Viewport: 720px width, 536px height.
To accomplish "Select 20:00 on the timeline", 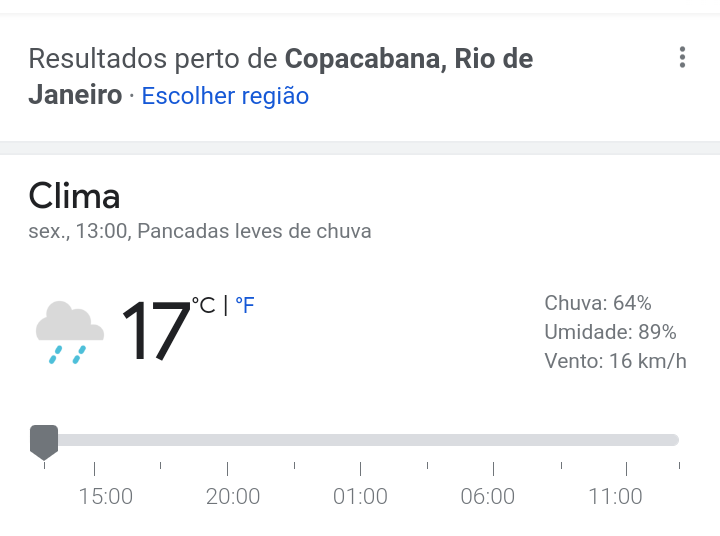I will pyautogui.click(x=233, y=496).
